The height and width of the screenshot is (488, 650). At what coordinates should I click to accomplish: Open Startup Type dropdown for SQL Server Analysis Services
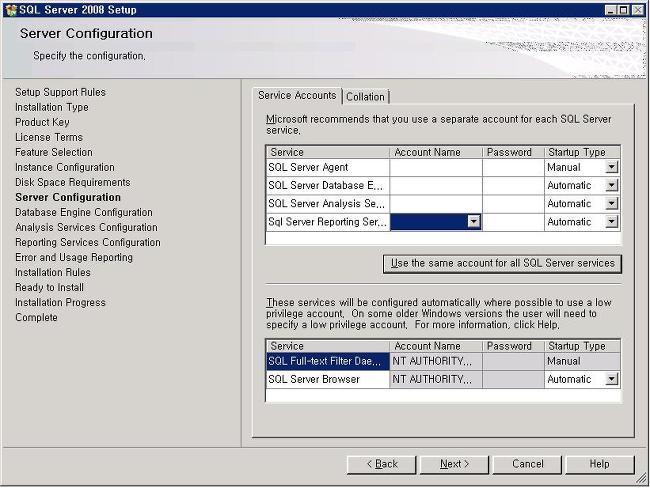[611, 204]
